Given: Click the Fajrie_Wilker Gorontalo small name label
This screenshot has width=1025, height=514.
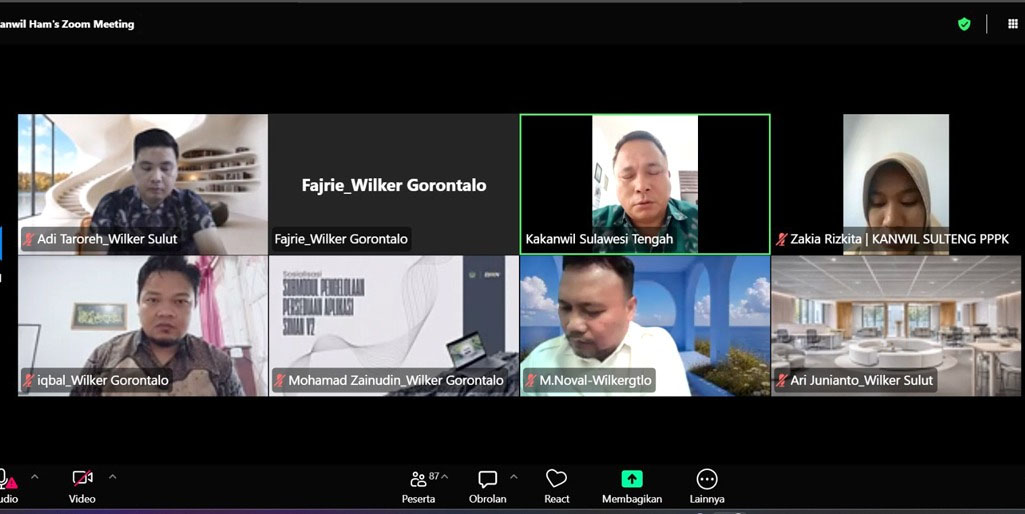Looking at the screenshot, I should [x=341, y=239].
